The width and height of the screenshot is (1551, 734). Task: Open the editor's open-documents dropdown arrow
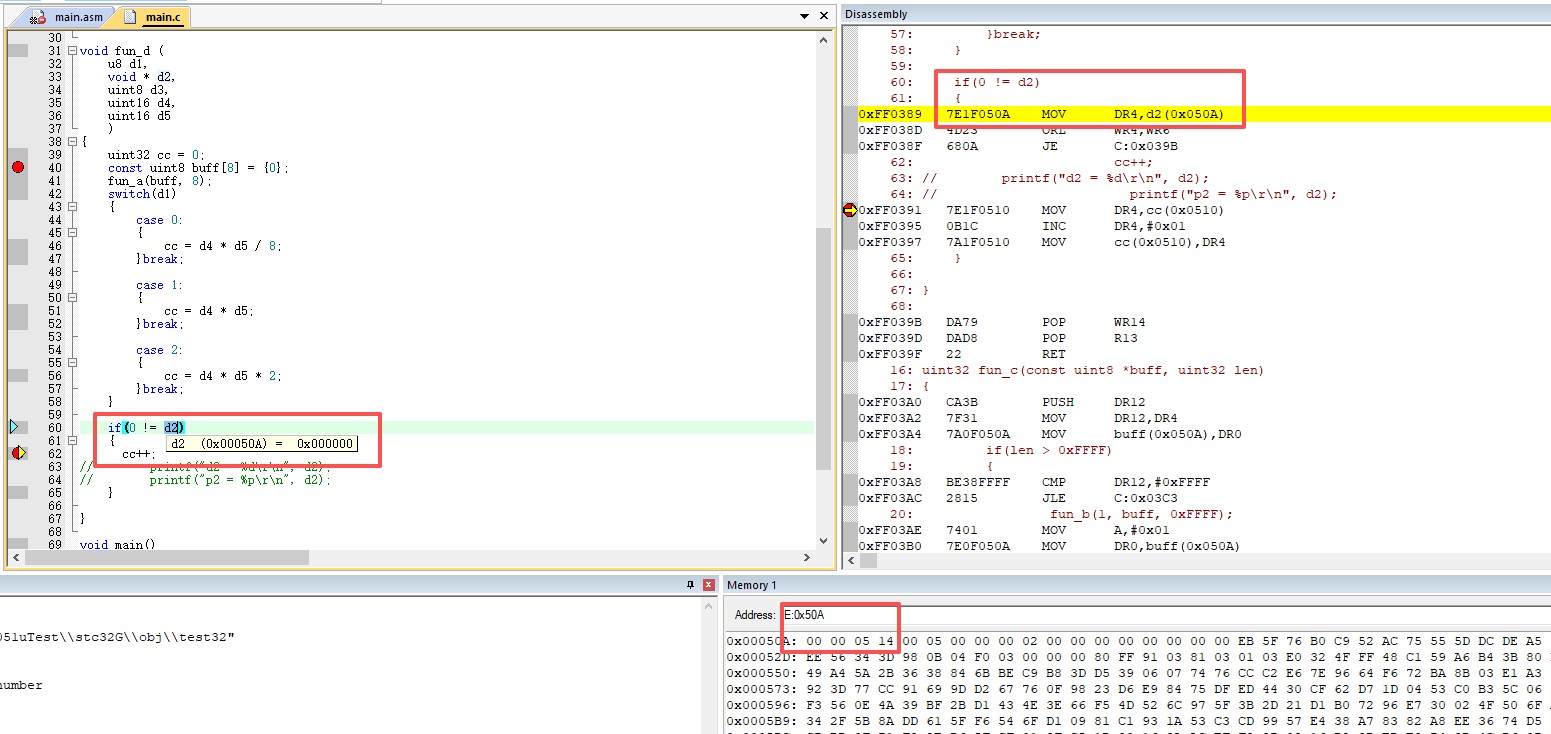pyautogui.click(x=805, y=17)
